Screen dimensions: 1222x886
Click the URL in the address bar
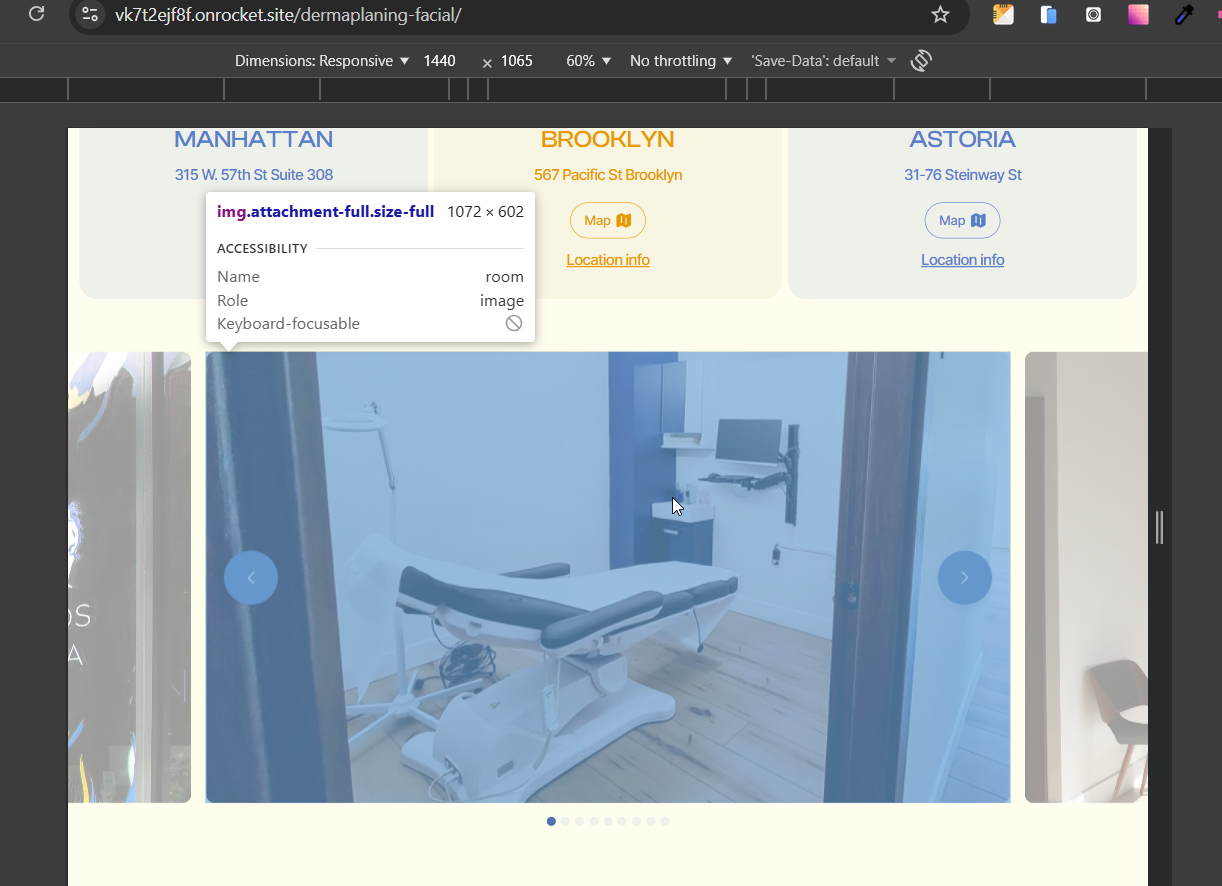[x=288, y=14]
